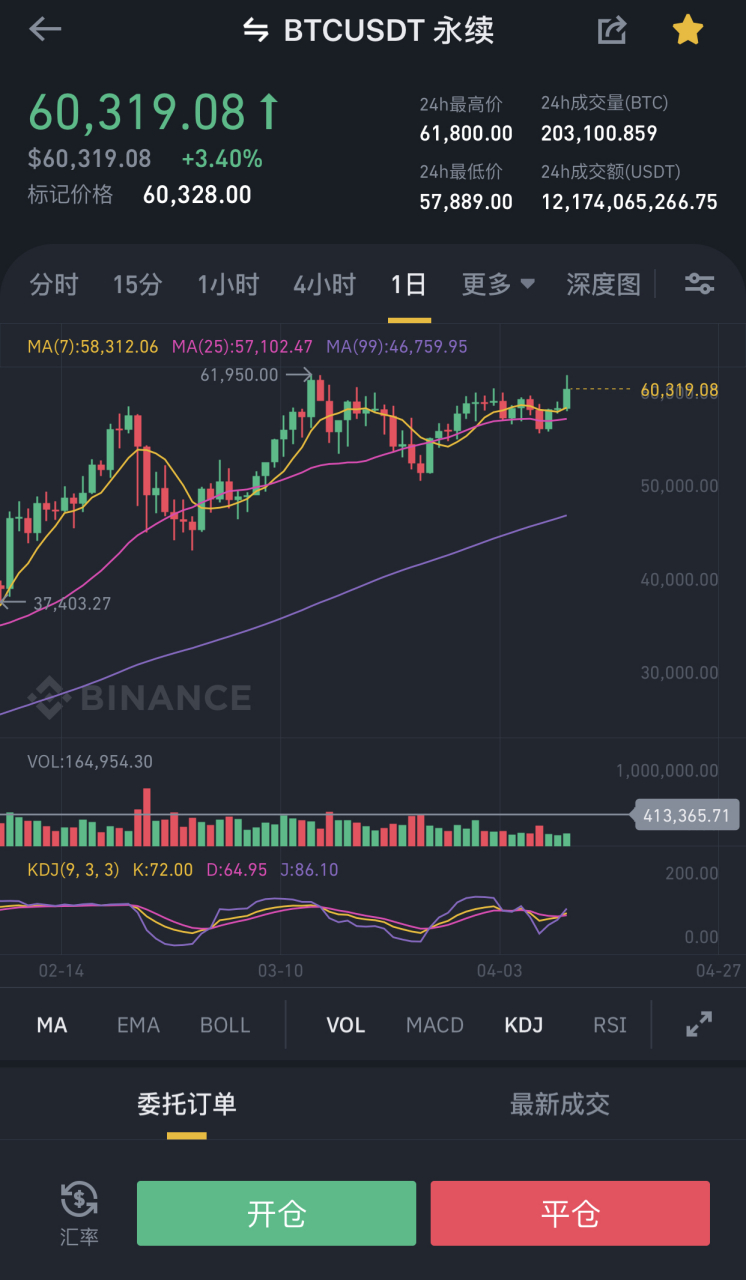Tap the 04-03 date axis label

(500, 970)
